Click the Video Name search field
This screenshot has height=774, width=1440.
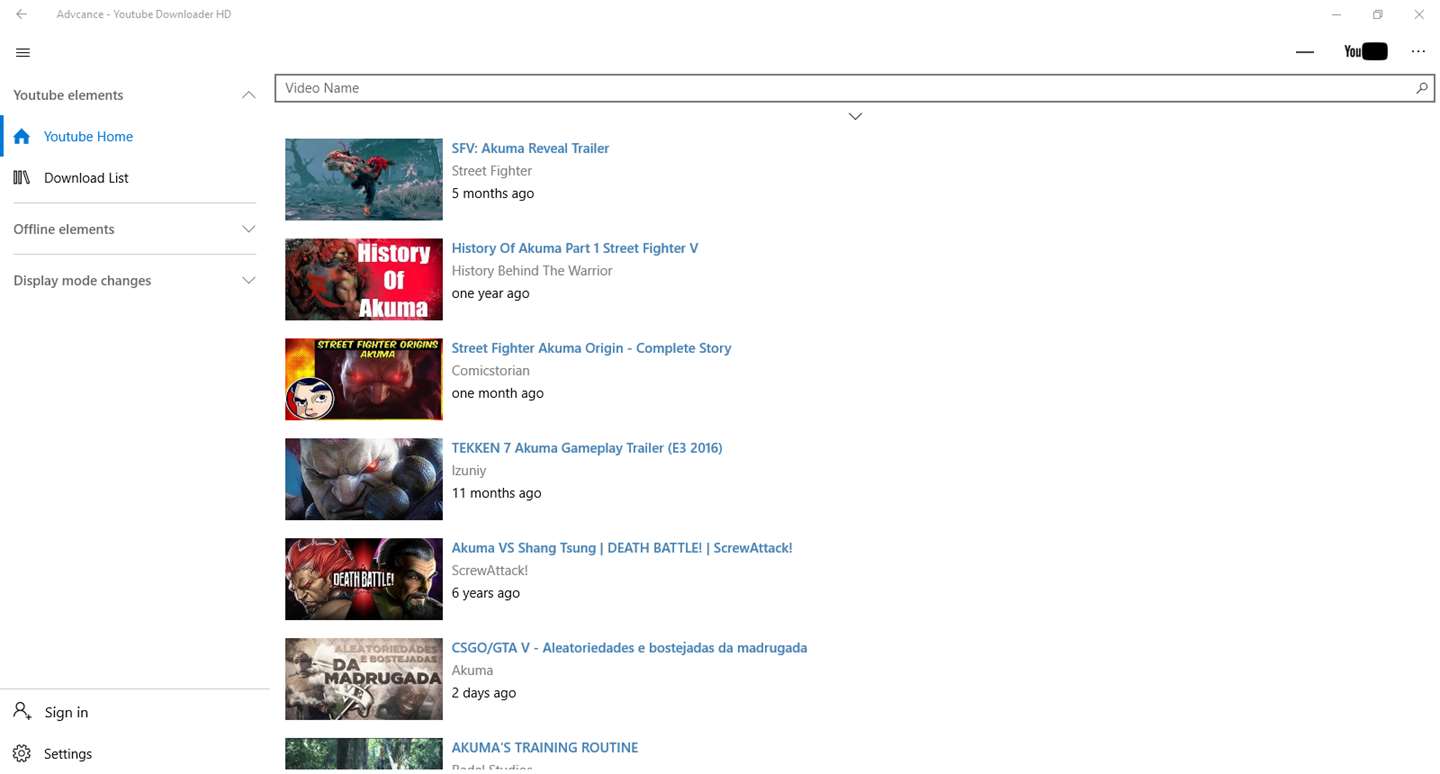855,88
